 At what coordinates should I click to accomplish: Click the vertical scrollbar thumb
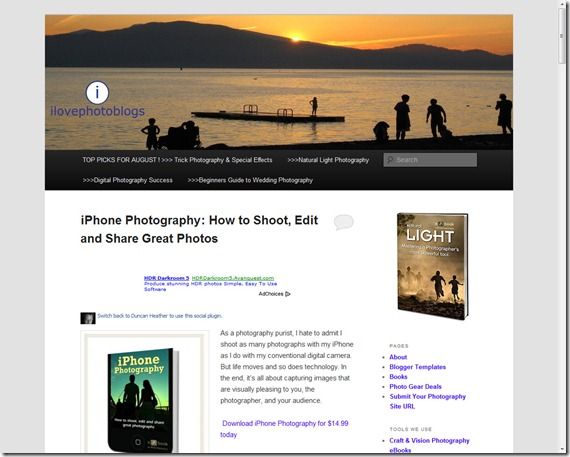pyautogui.click(x=562, y=36)
